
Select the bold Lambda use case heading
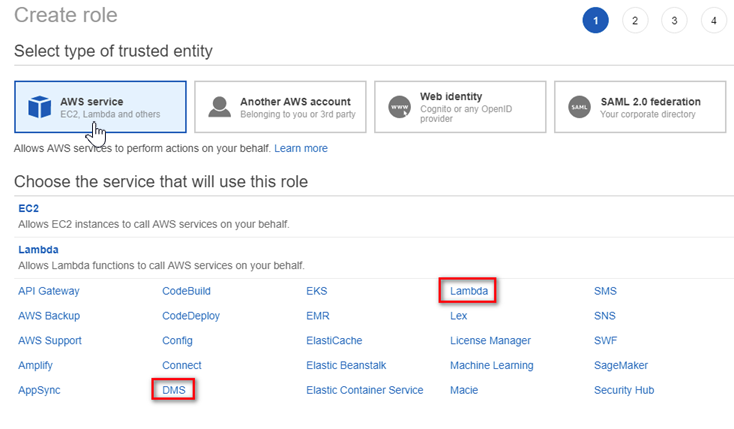tap(38, 250)
